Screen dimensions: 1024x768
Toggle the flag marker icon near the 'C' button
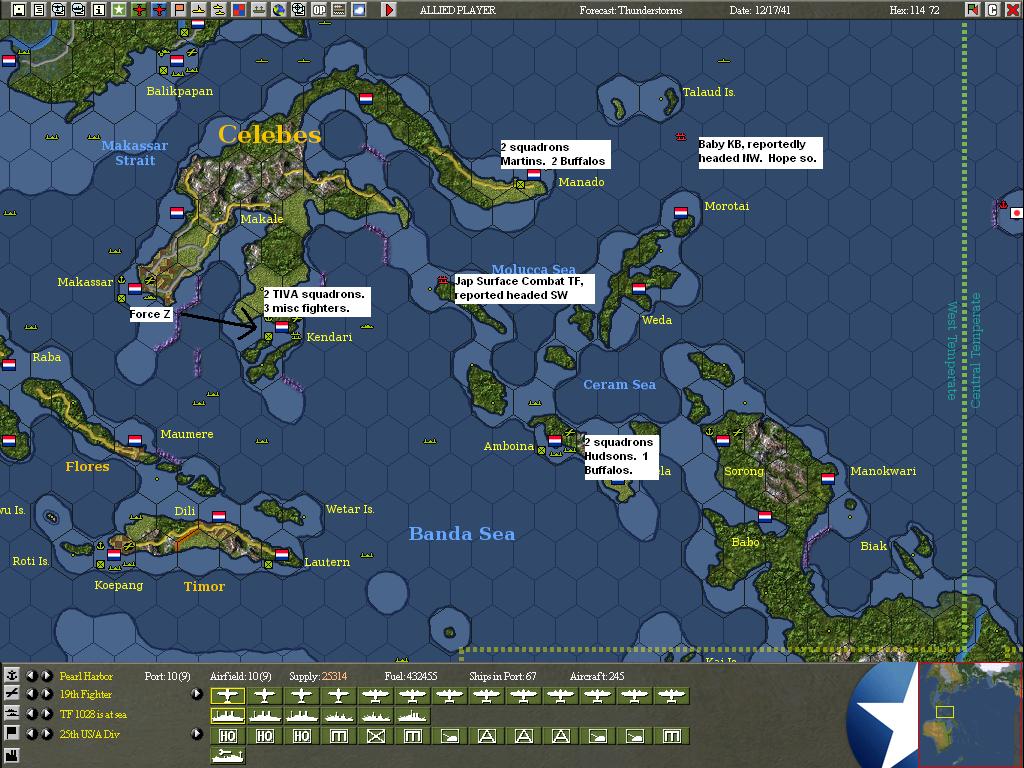(x=973, y=8)
